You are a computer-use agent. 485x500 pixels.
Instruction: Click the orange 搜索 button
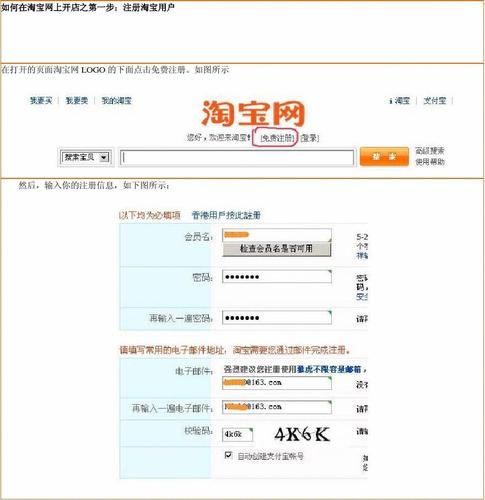click(384, 157)
